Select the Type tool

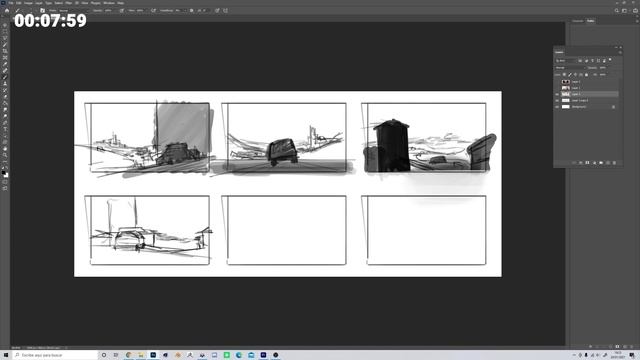[5, 129]
